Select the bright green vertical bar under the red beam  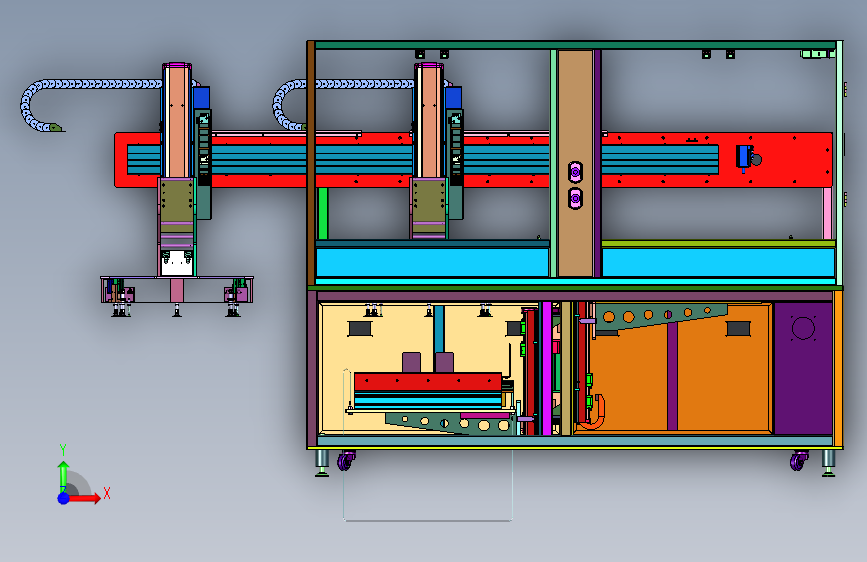323,214
